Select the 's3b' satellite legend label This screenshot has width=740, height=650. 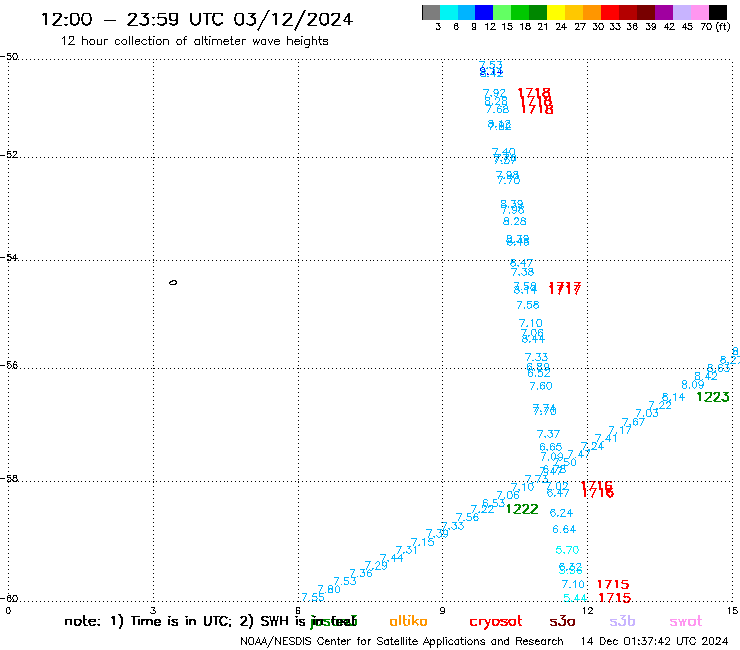click(x=622, y=621)
